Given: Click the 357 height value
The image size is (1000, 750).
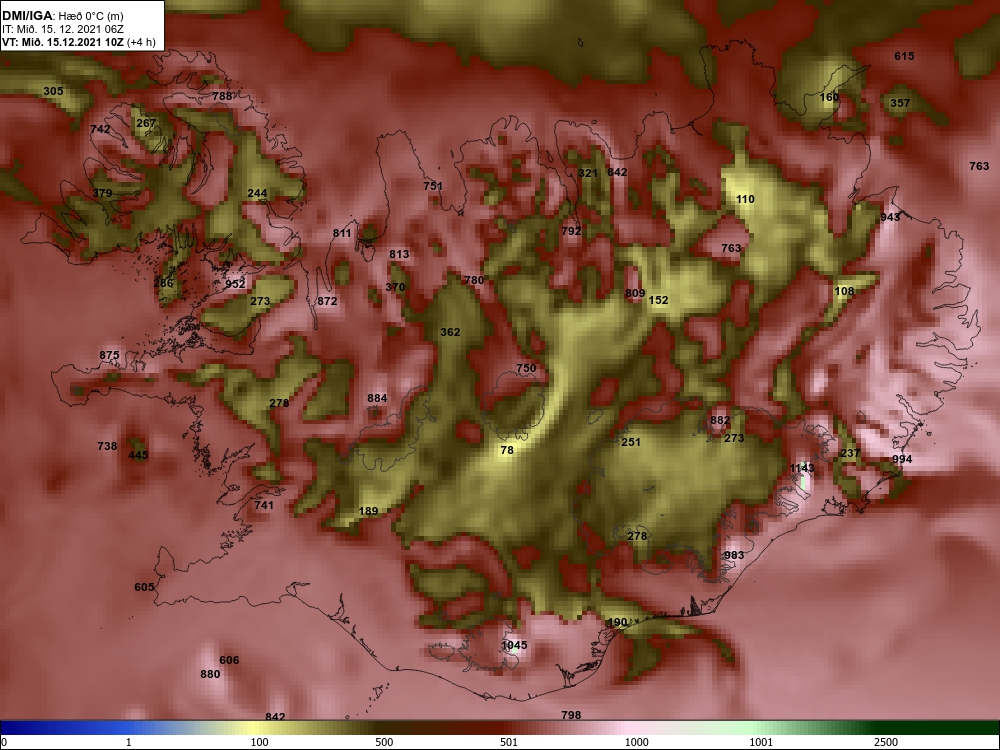Looking at the screenshot, I should pyautogui.click(x=900, y=103).
